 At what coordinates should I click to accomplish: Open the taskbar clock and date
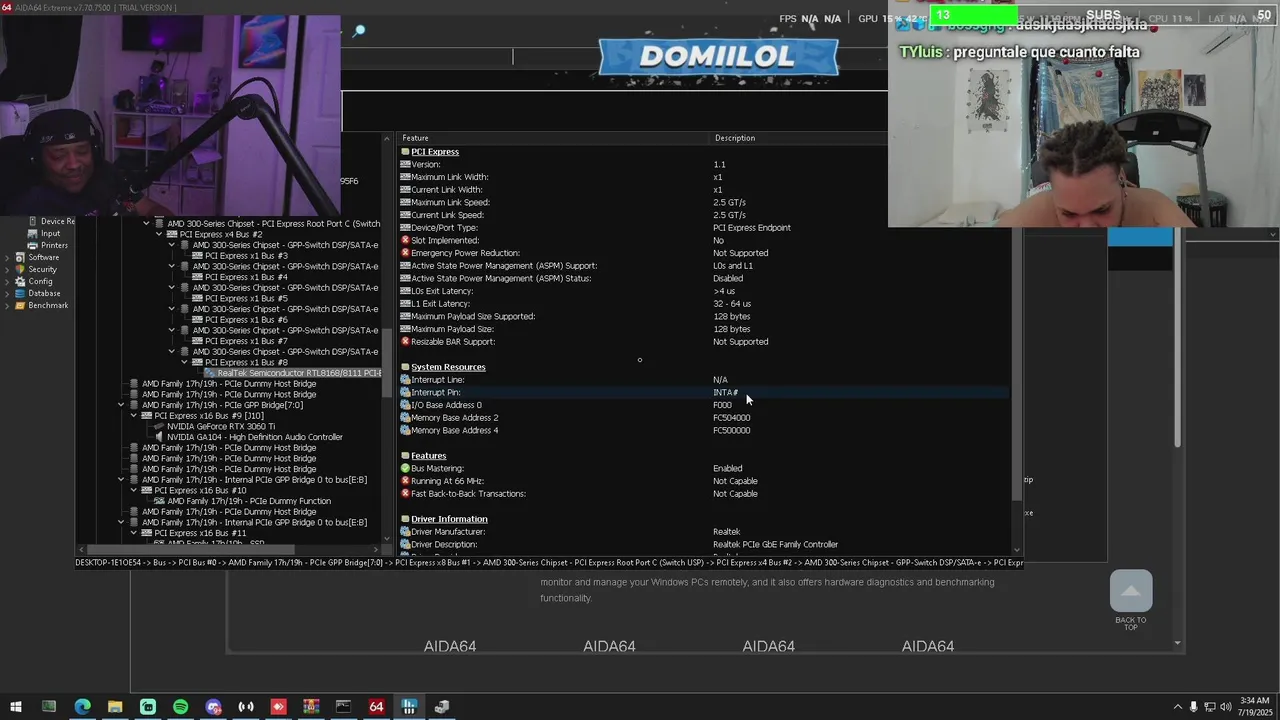point(1254,707)
